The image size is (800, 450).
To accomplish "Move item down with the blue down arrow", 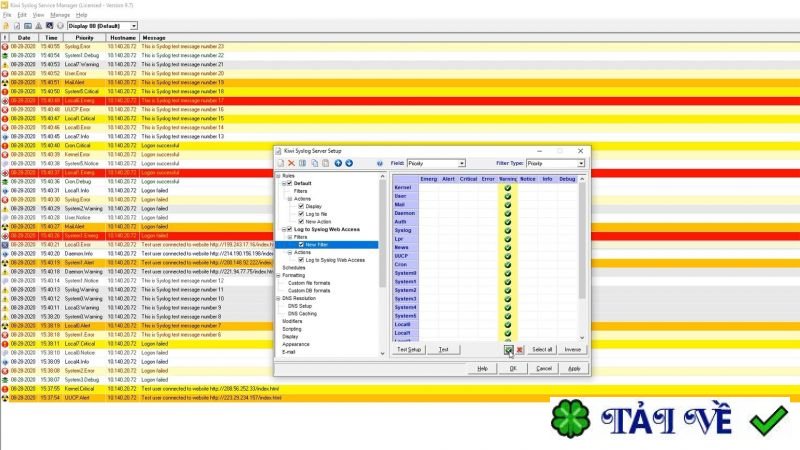I will (x=349, y=163).
